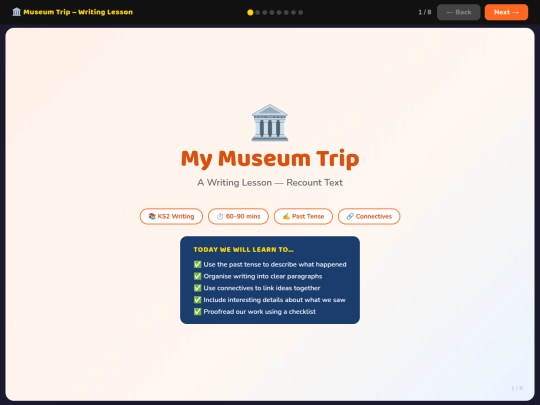Click the Past Tense tag
This screenshot has width=540, height=405.
(303, 216)
